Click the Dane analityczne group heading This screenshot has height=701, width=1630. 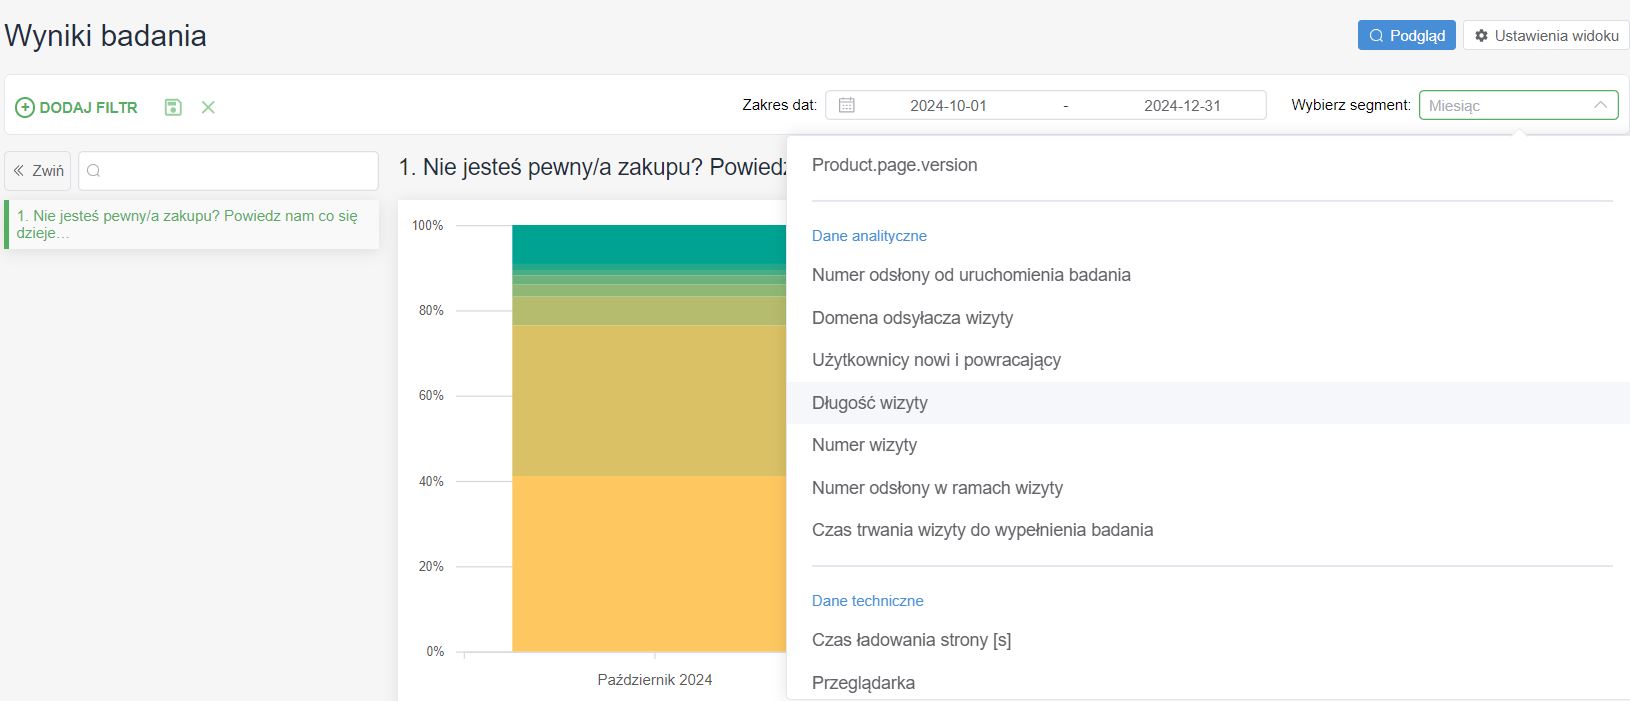point(869,236)
